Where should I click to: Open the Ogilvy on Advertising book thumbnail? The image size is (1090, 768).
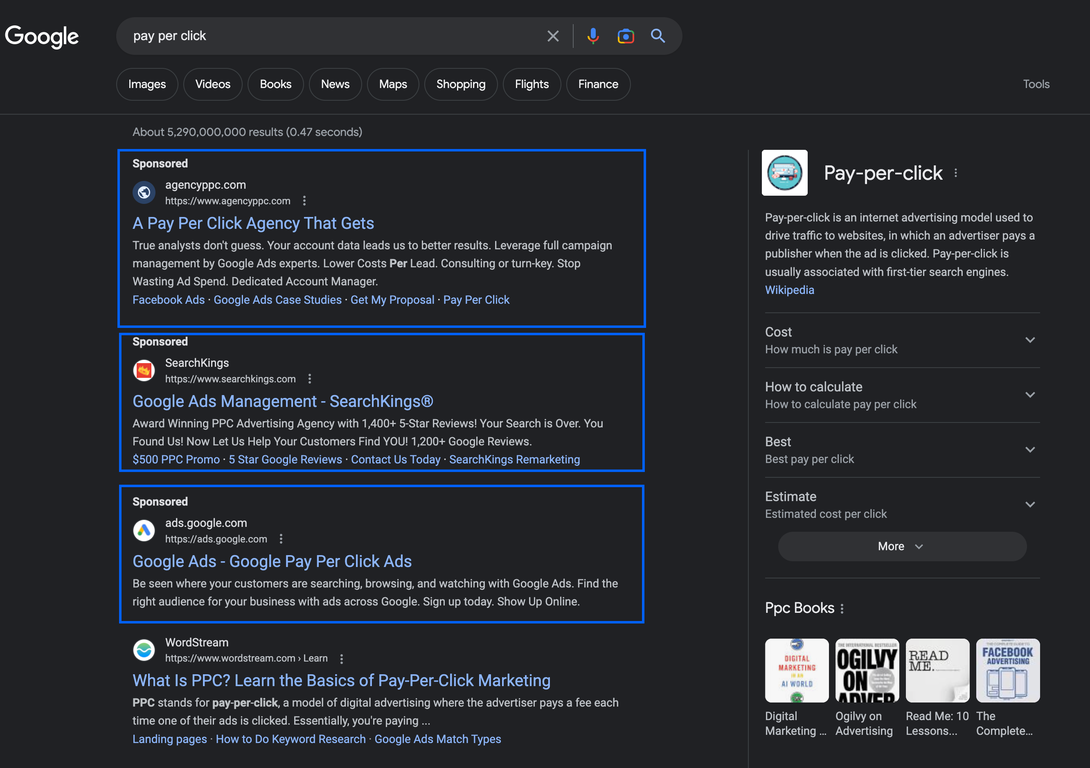coord(866,670)
